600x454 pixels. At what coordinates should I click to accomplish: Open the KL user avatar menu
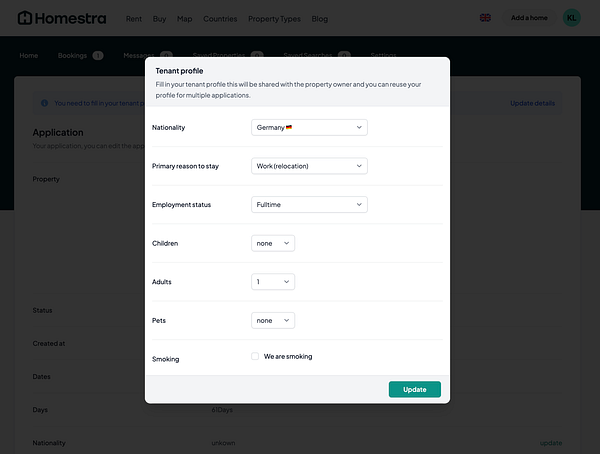[x=571, y=18]
